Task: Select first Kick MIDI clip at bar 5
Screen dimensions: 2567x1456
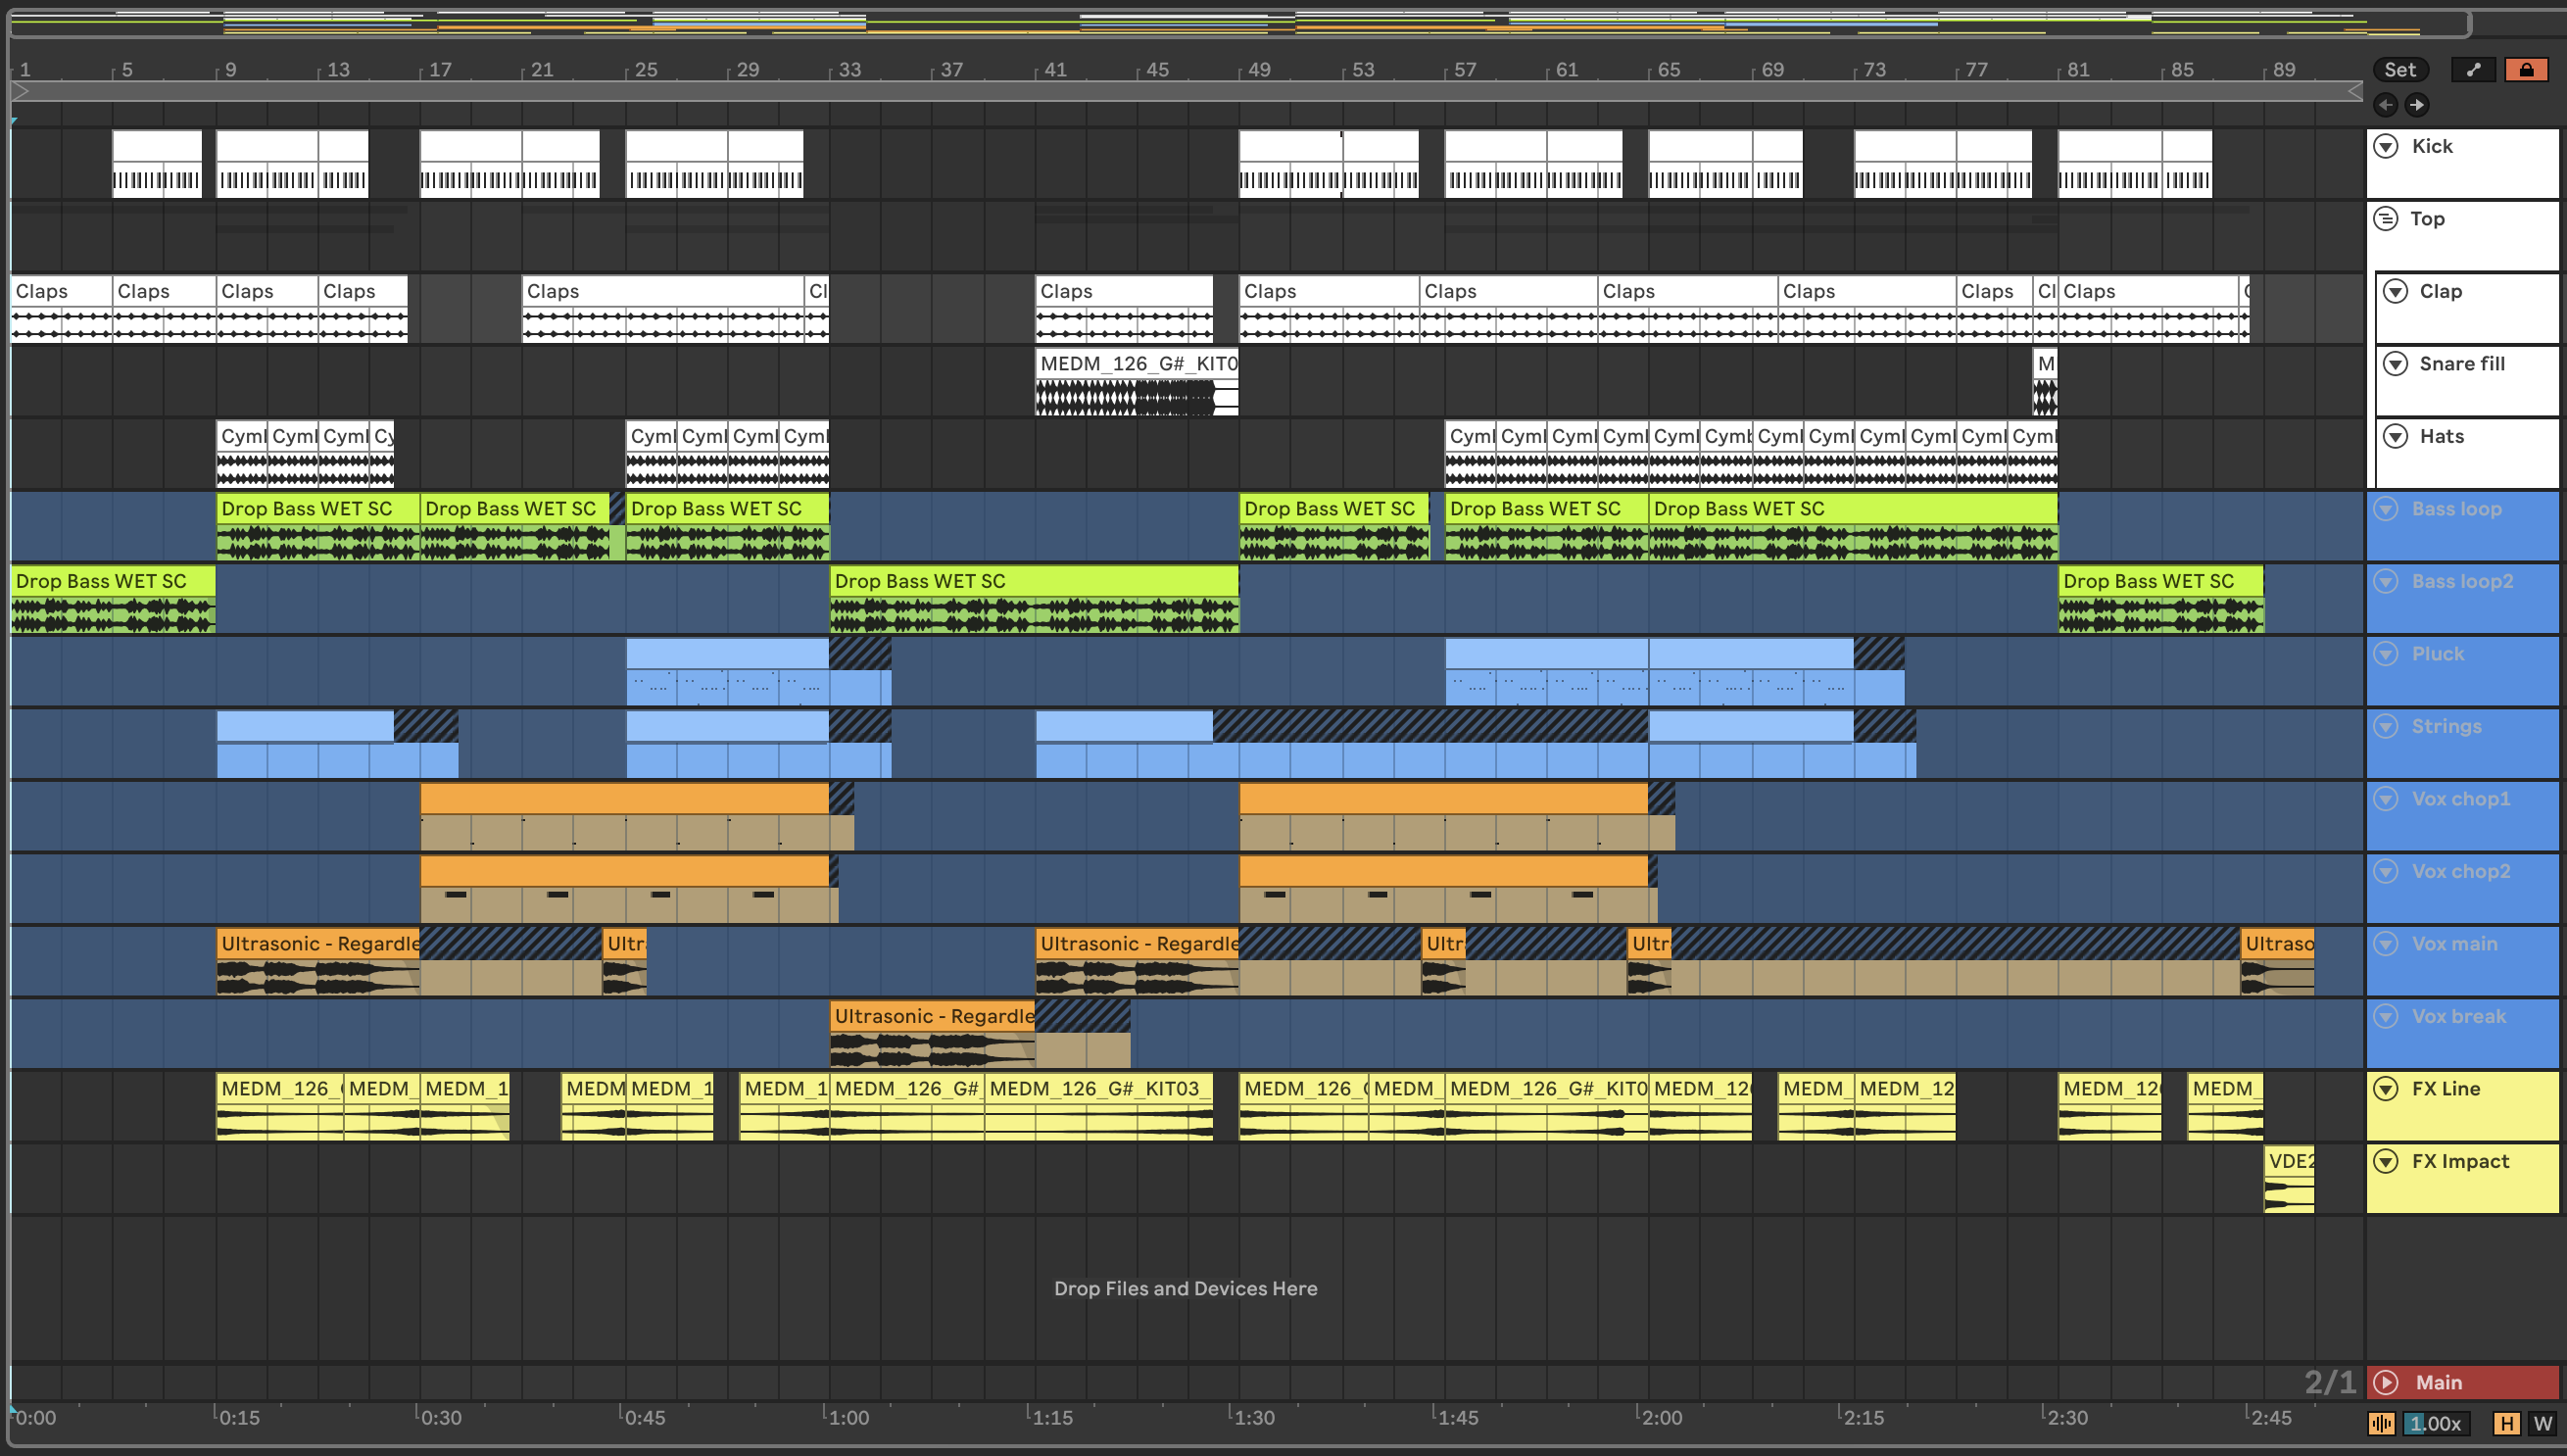Action: [x=157, y=164]
